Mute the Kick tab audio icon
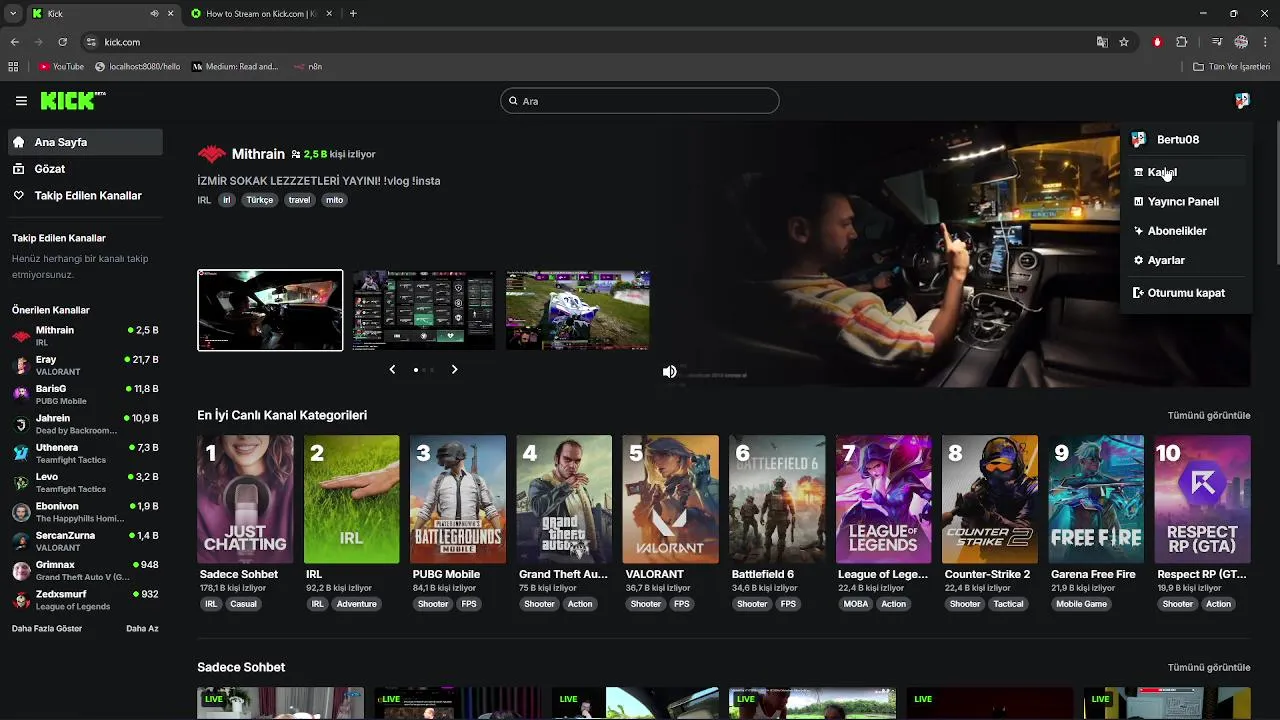1280x720 pixels. [x=154, y=14]
